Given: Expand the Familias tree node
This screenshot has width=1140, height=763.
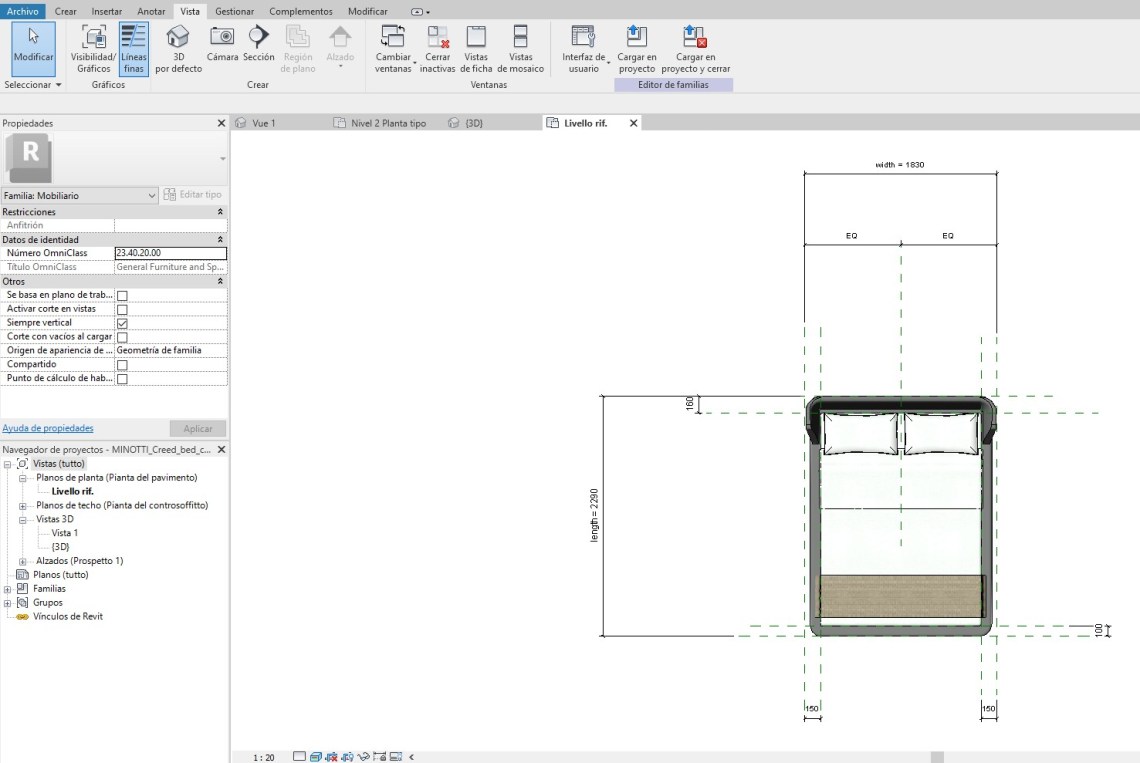Looking at the screenshot, I should coord(8,589).
